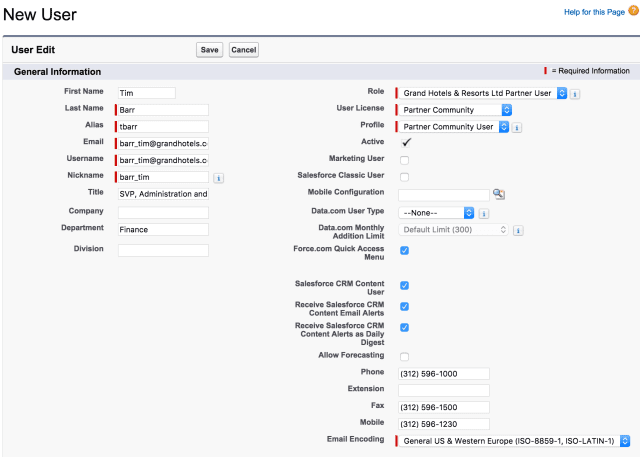The image size is (640, 457).
Task: Open the Mobile Configuration lookup icon
Action: point(499,194)
